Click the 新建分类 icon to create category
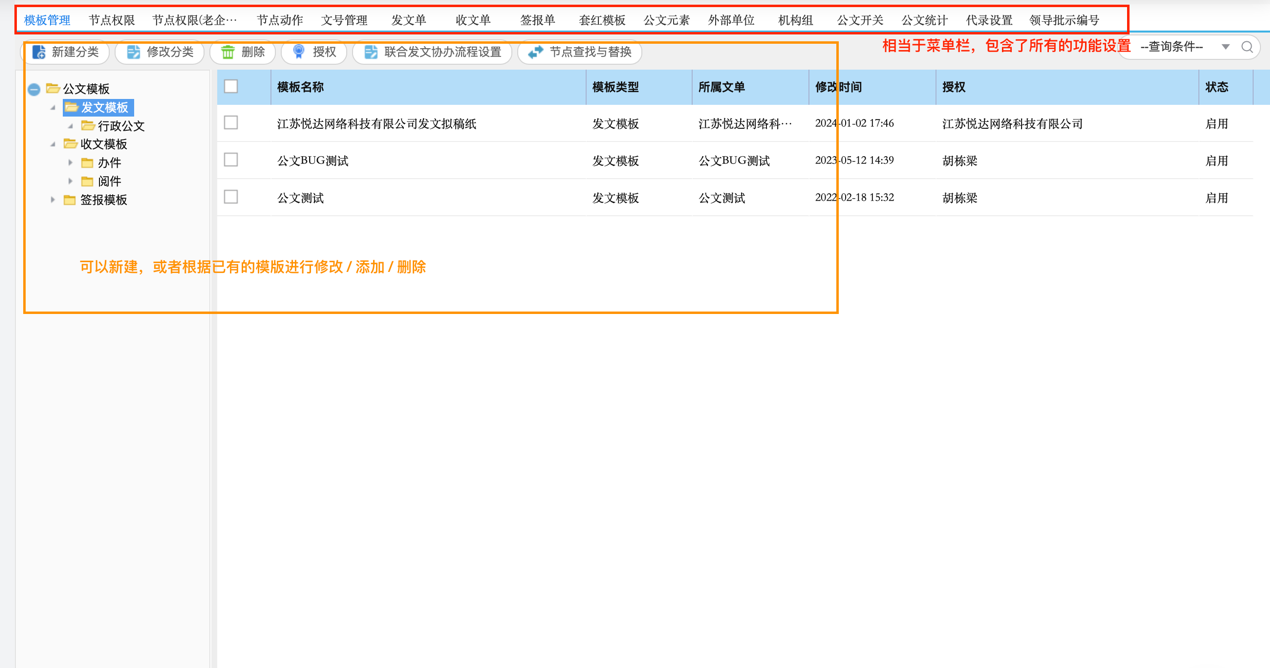1270x668 pixels. 37,52
